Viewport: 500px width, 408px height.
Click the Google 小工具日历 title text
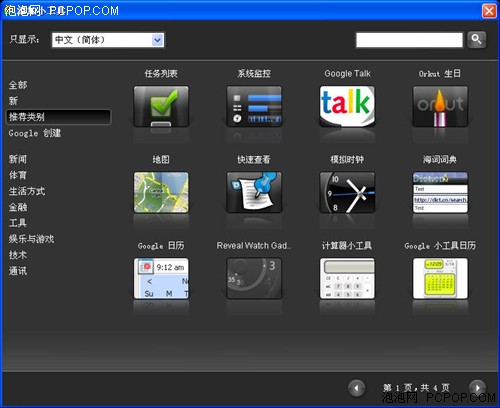click(440, 246)
